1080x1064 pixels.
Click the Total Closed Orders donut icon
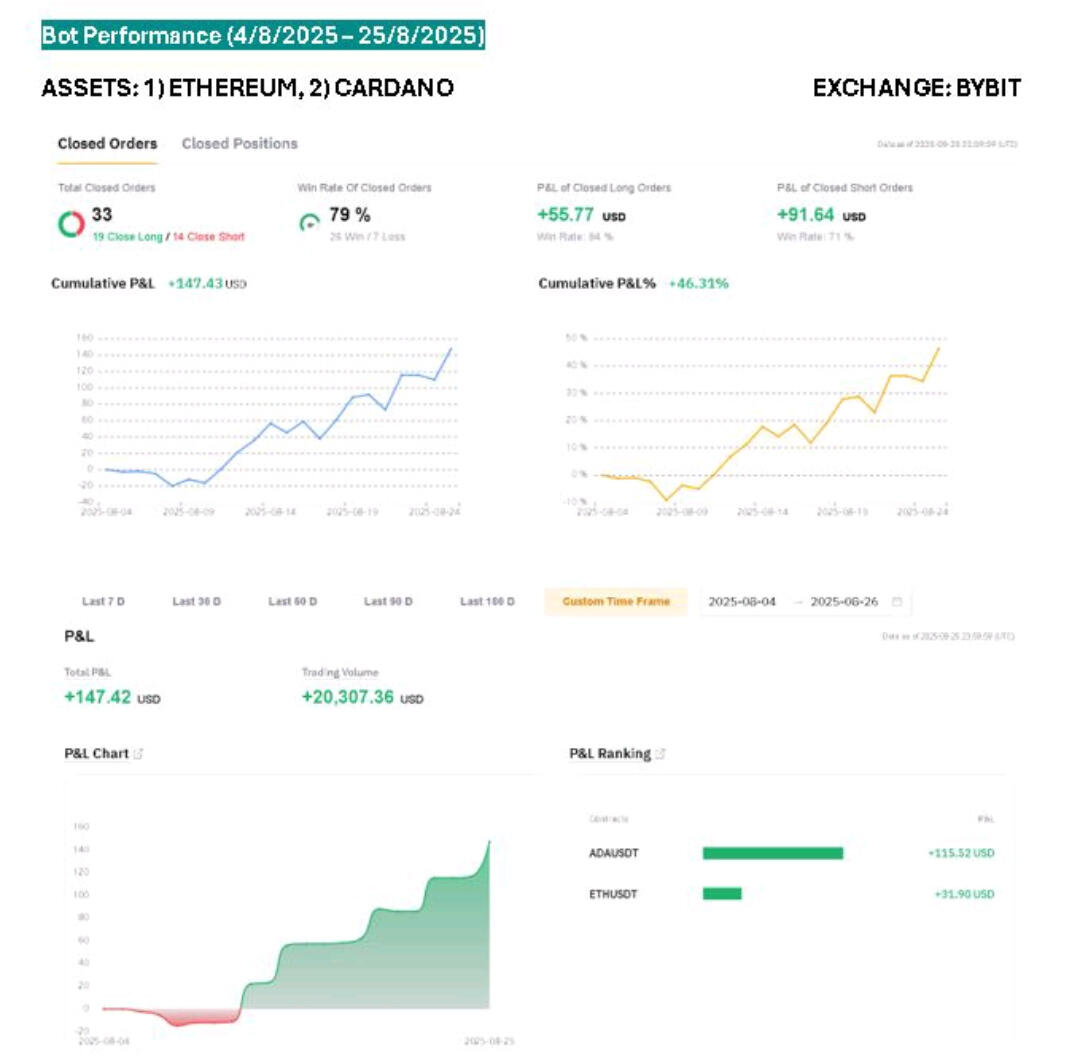tap(71, 224)
